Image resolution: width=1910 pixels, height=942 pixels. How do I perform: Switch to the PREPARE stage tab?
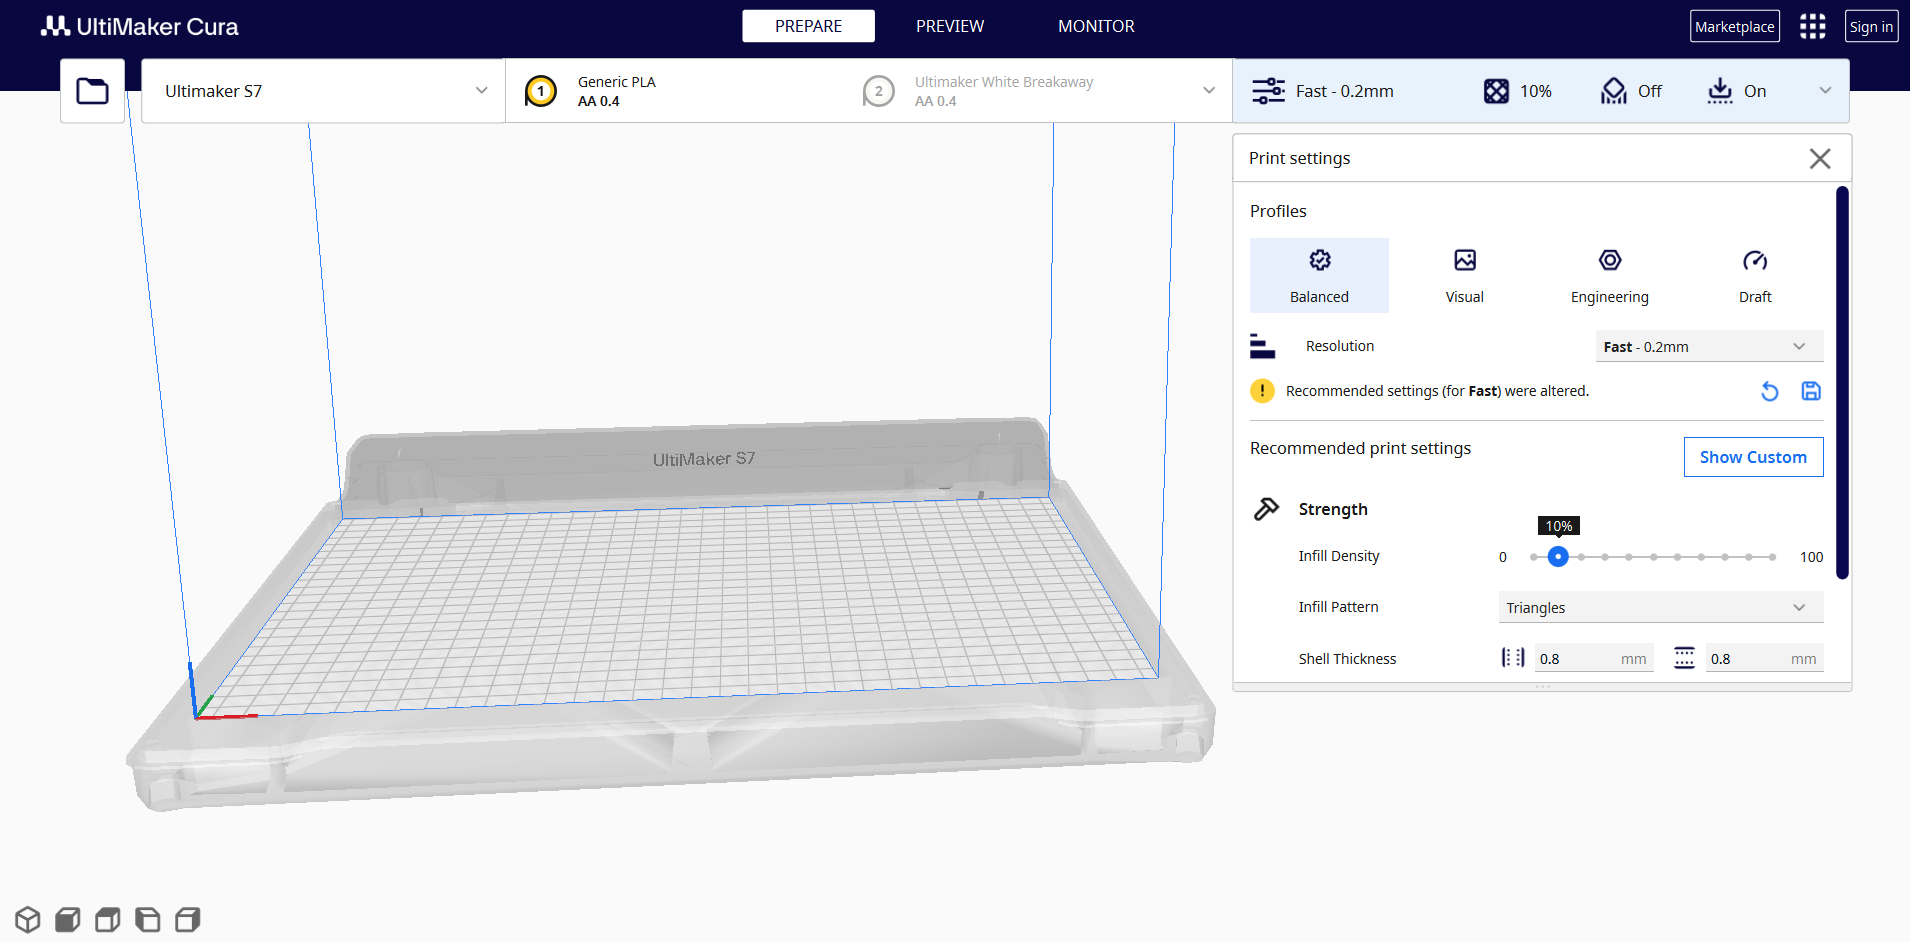pos(808,26)
